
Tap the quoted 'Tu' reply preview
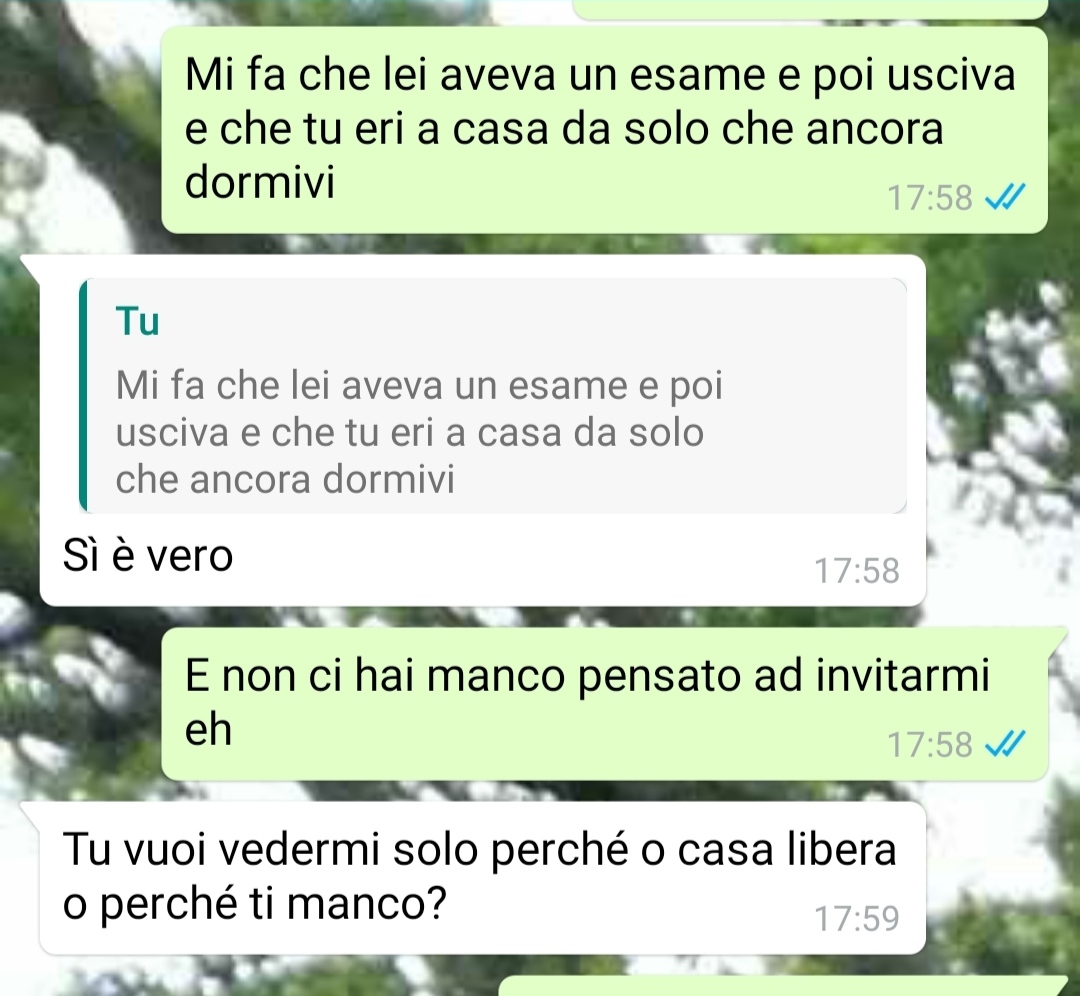point(492,396)
